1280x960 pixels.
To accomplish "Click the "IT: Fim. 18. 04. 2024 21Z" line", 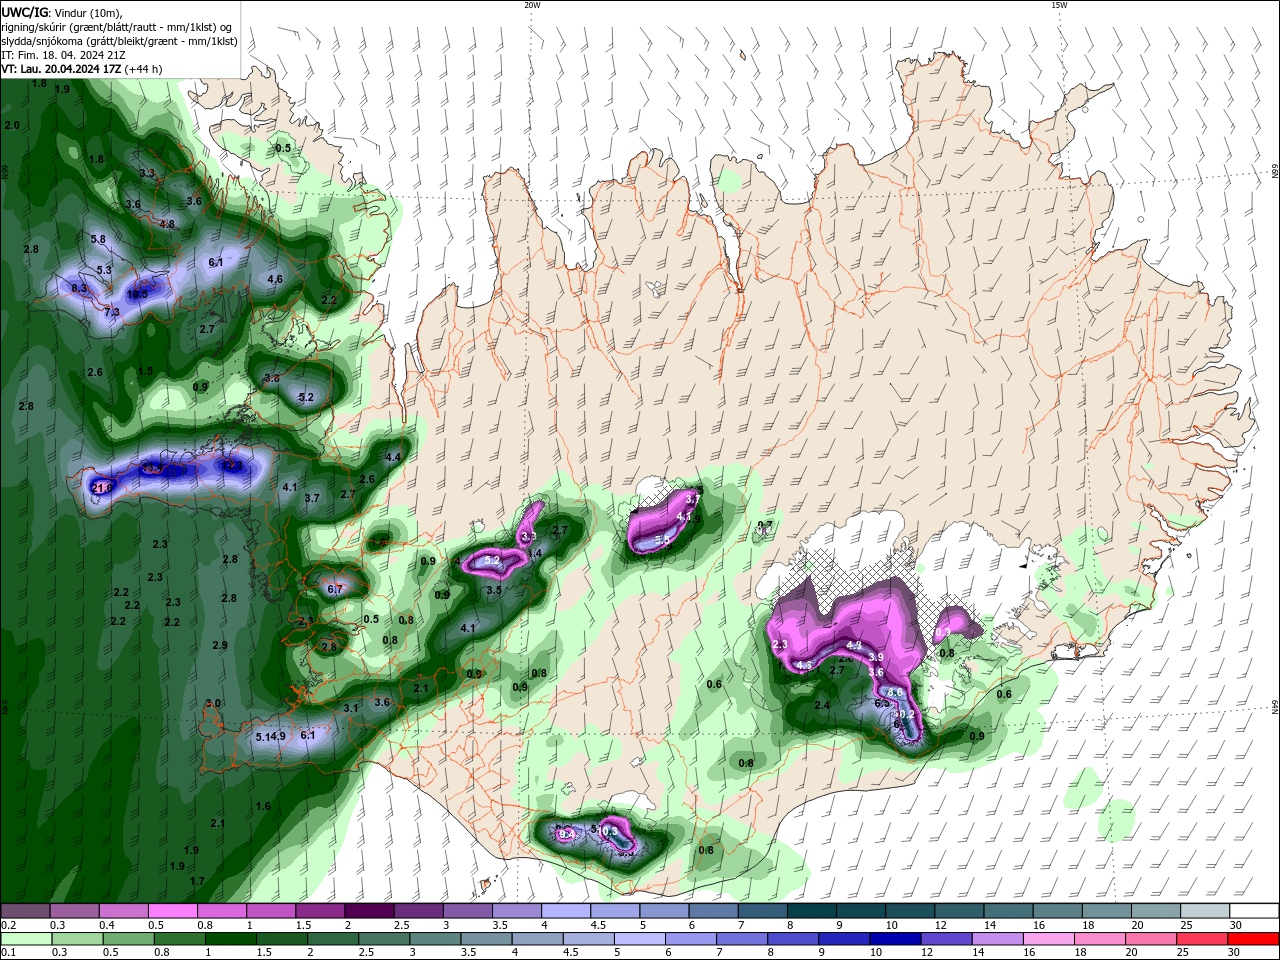I will [62, 55].
